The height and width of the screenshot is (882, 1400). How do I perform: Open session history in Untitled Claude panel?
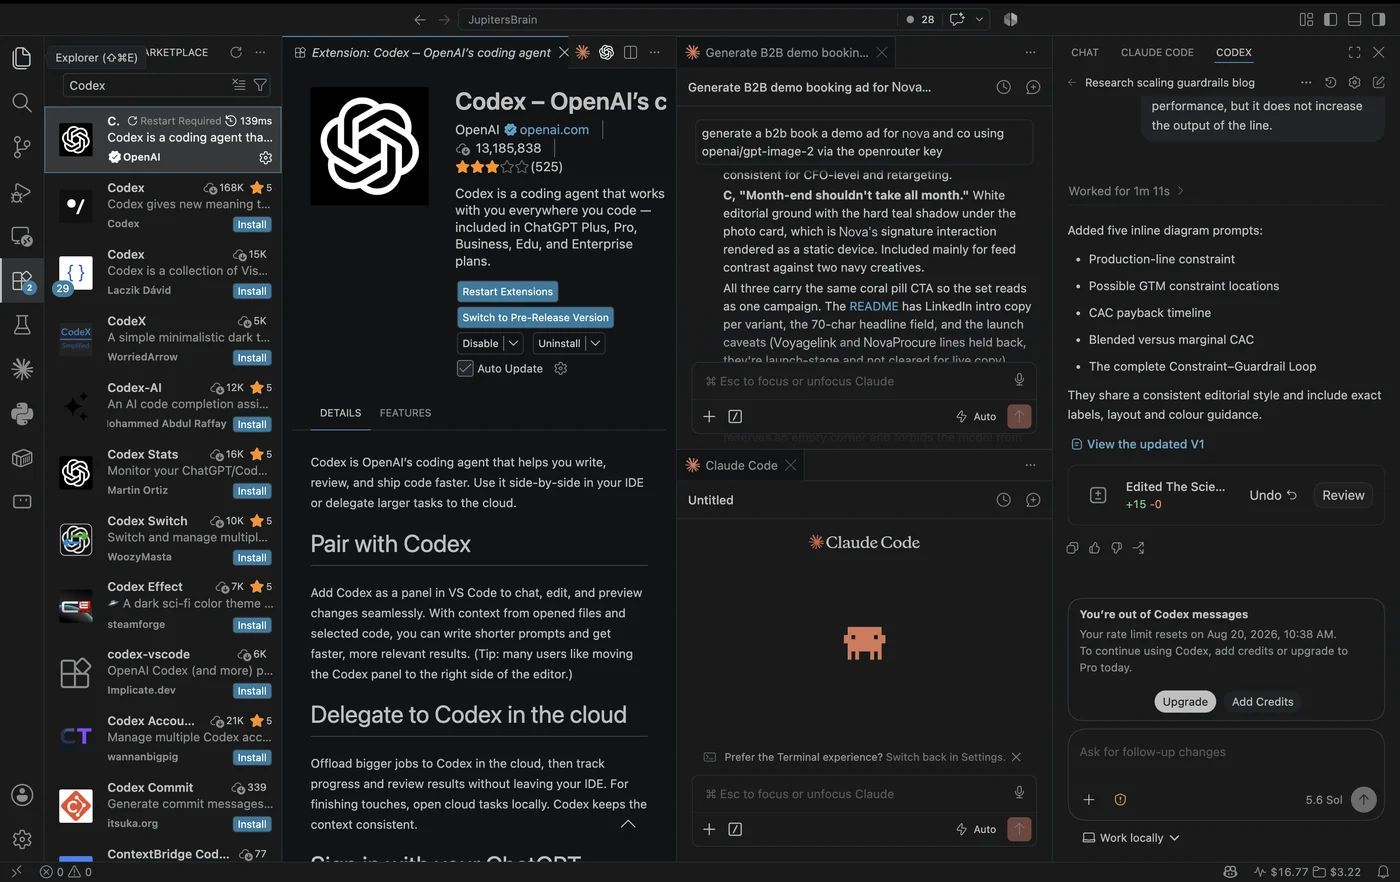(1003, 500)
